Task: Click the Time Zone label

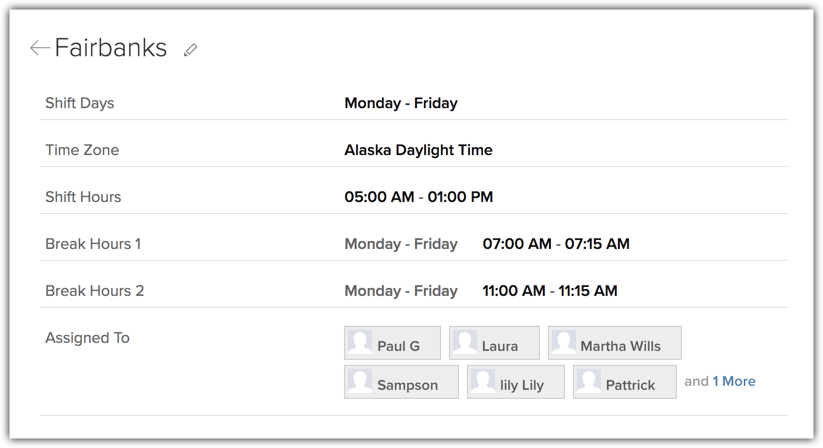Action: [82, 150]
